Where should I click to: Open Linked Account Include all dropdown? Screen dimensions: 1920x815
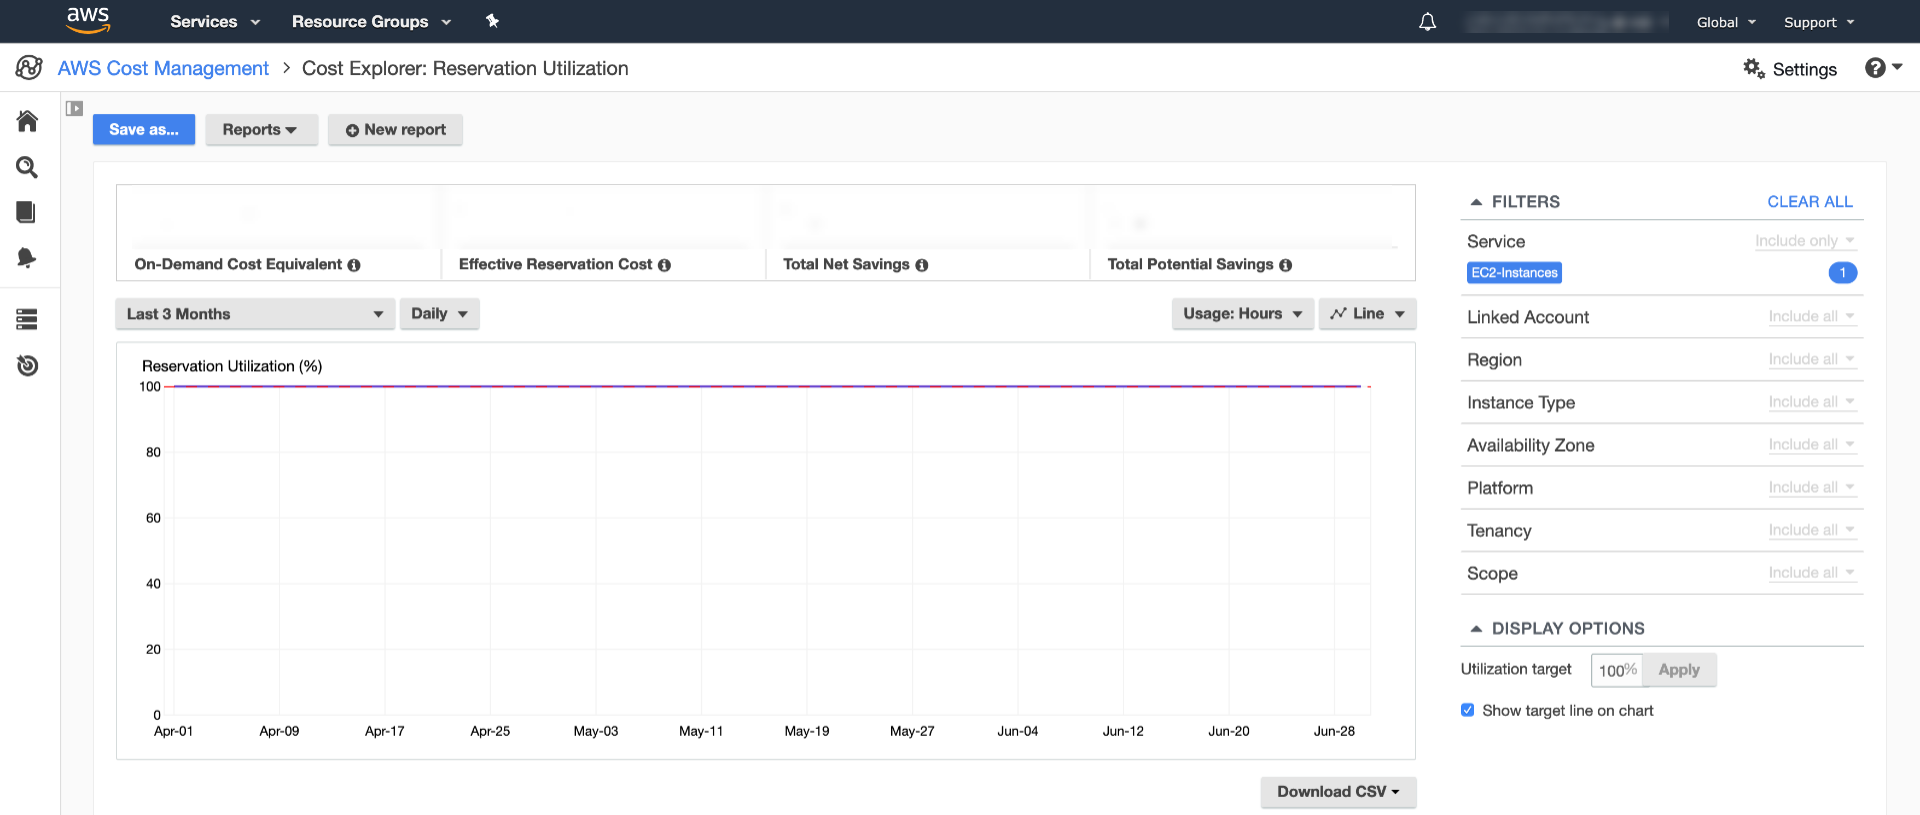1812,316
